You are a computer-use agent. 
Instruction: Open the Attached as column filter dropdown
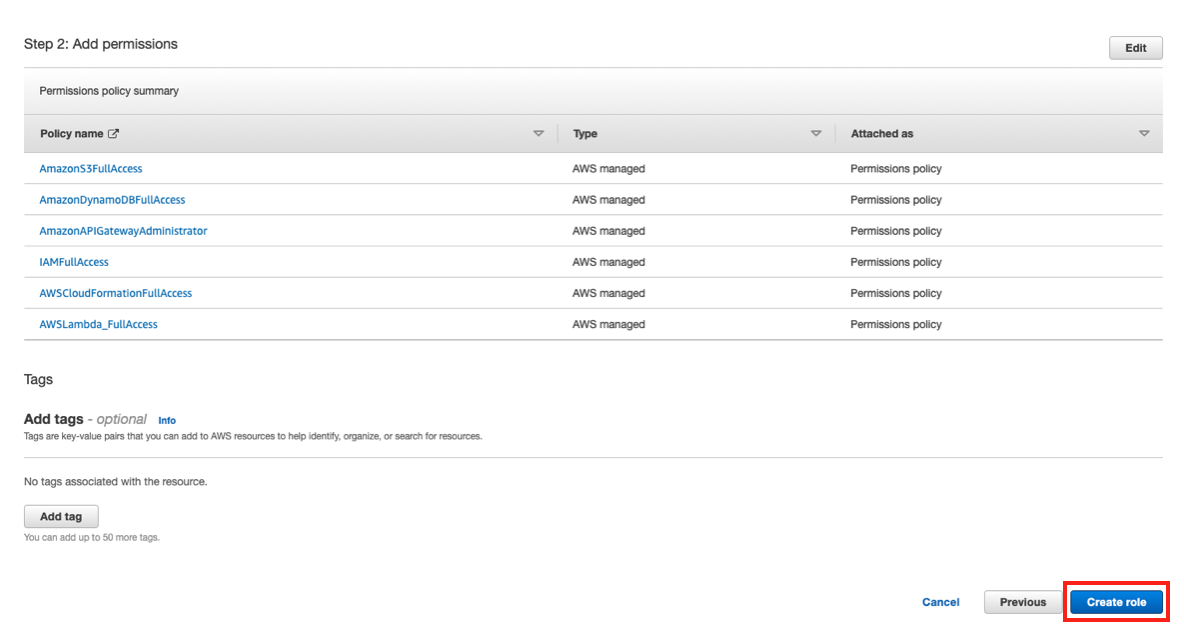1143,132
